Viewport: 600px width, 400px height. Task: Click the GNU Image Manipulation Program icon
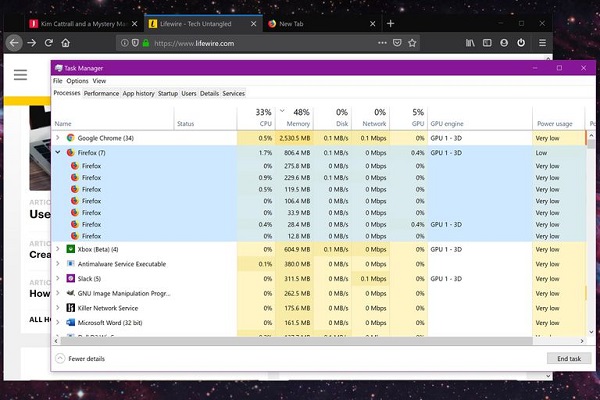tap(70, 293)
